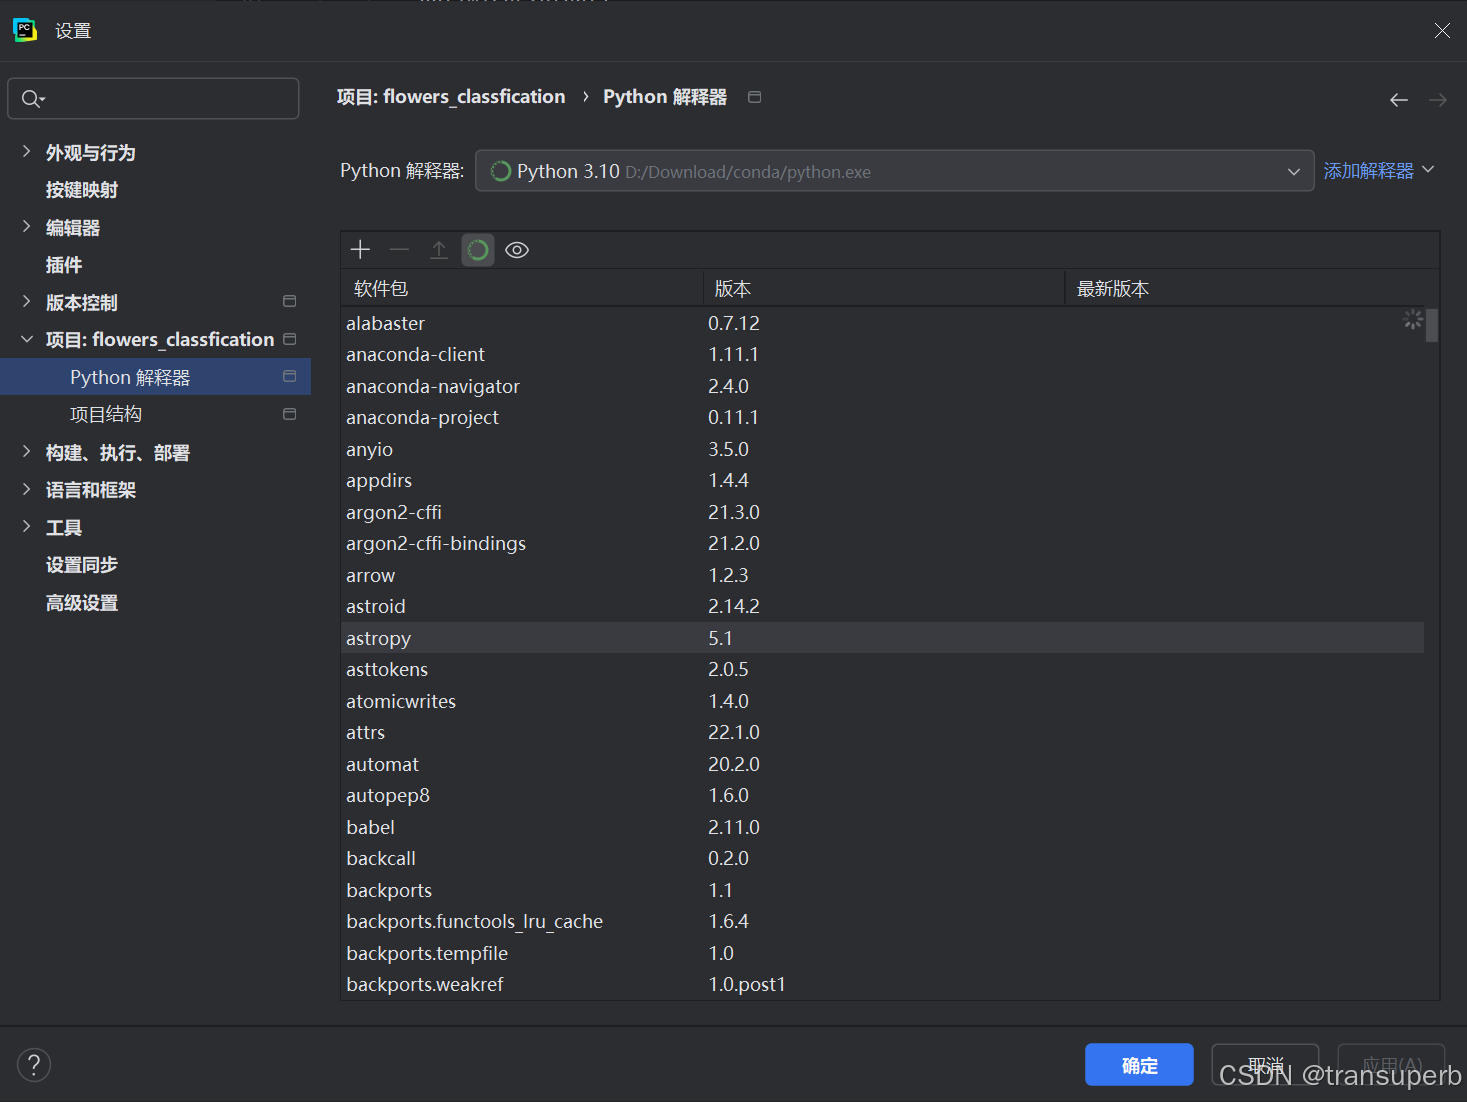
Task: Open the 插件 settings page
Action: coord(64,265)
